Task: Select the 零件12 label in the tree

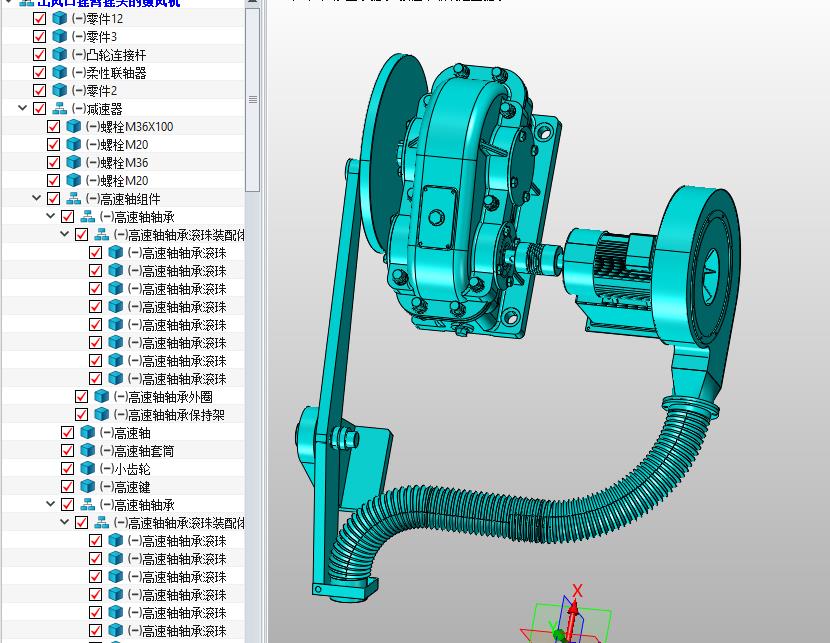Action: 97,19
